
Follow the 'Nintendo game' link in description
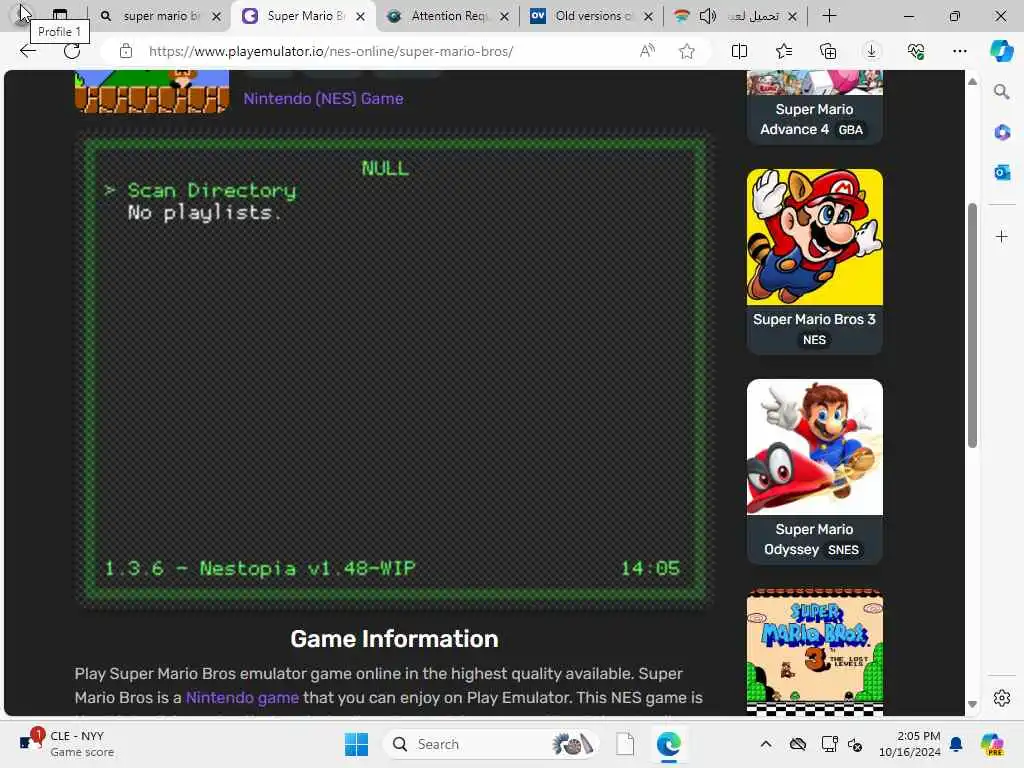(242, 697)
